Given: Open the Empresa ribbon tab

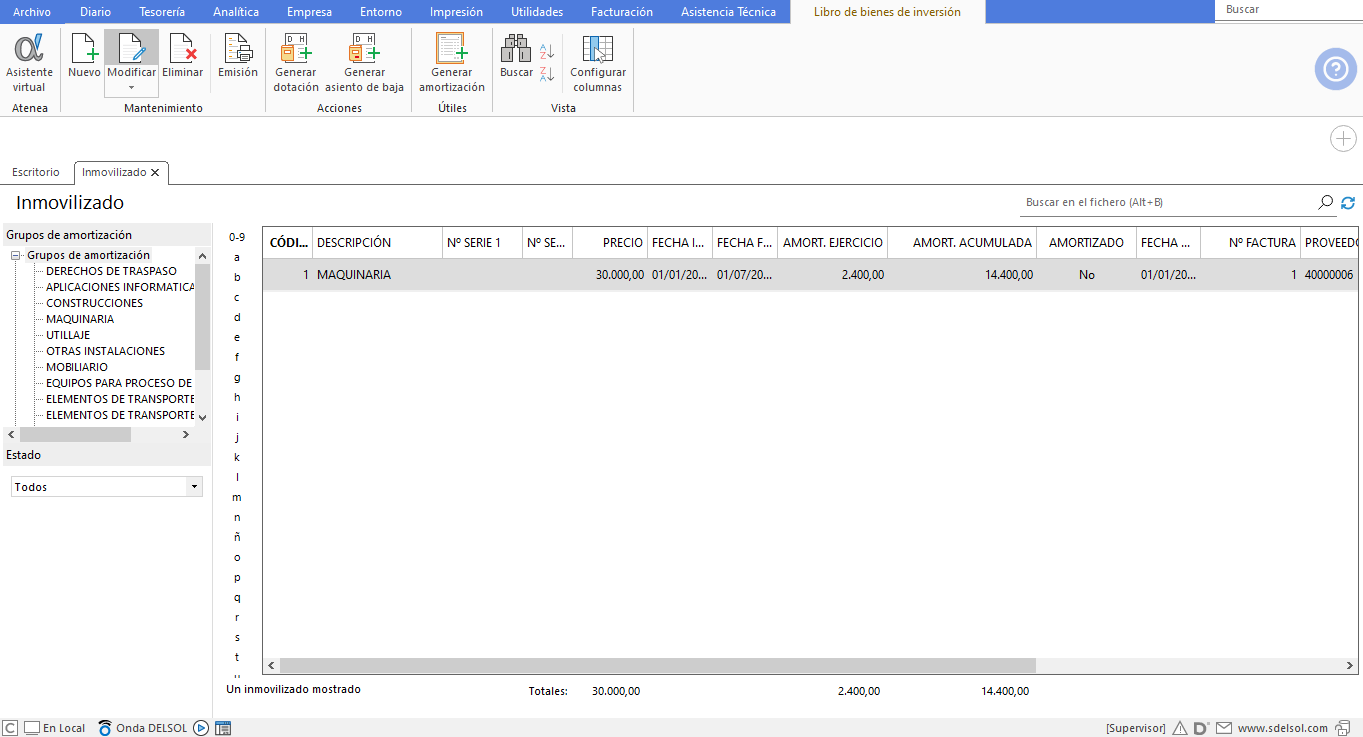Looking at the screenshot, I should pyautogui.click(x=309, y=12).
